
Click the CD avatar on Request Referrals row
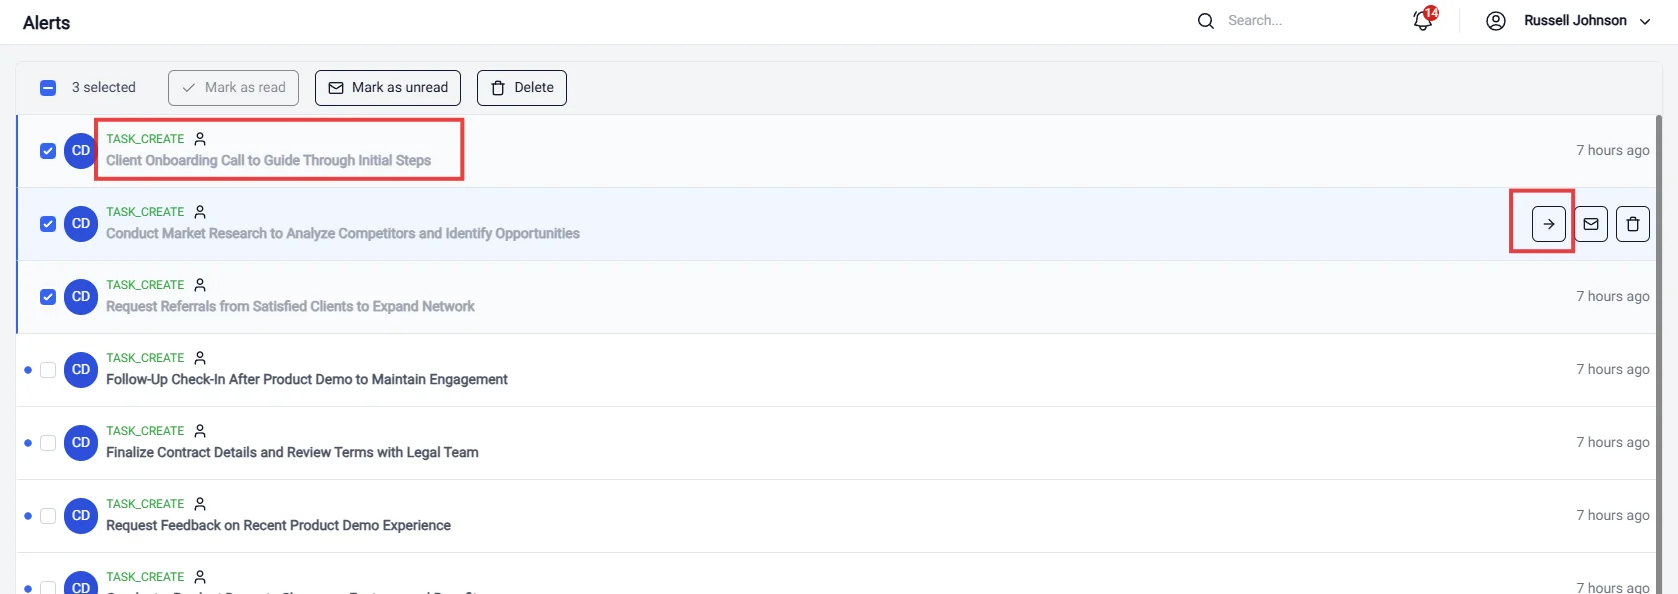click(x=81, y=297)
